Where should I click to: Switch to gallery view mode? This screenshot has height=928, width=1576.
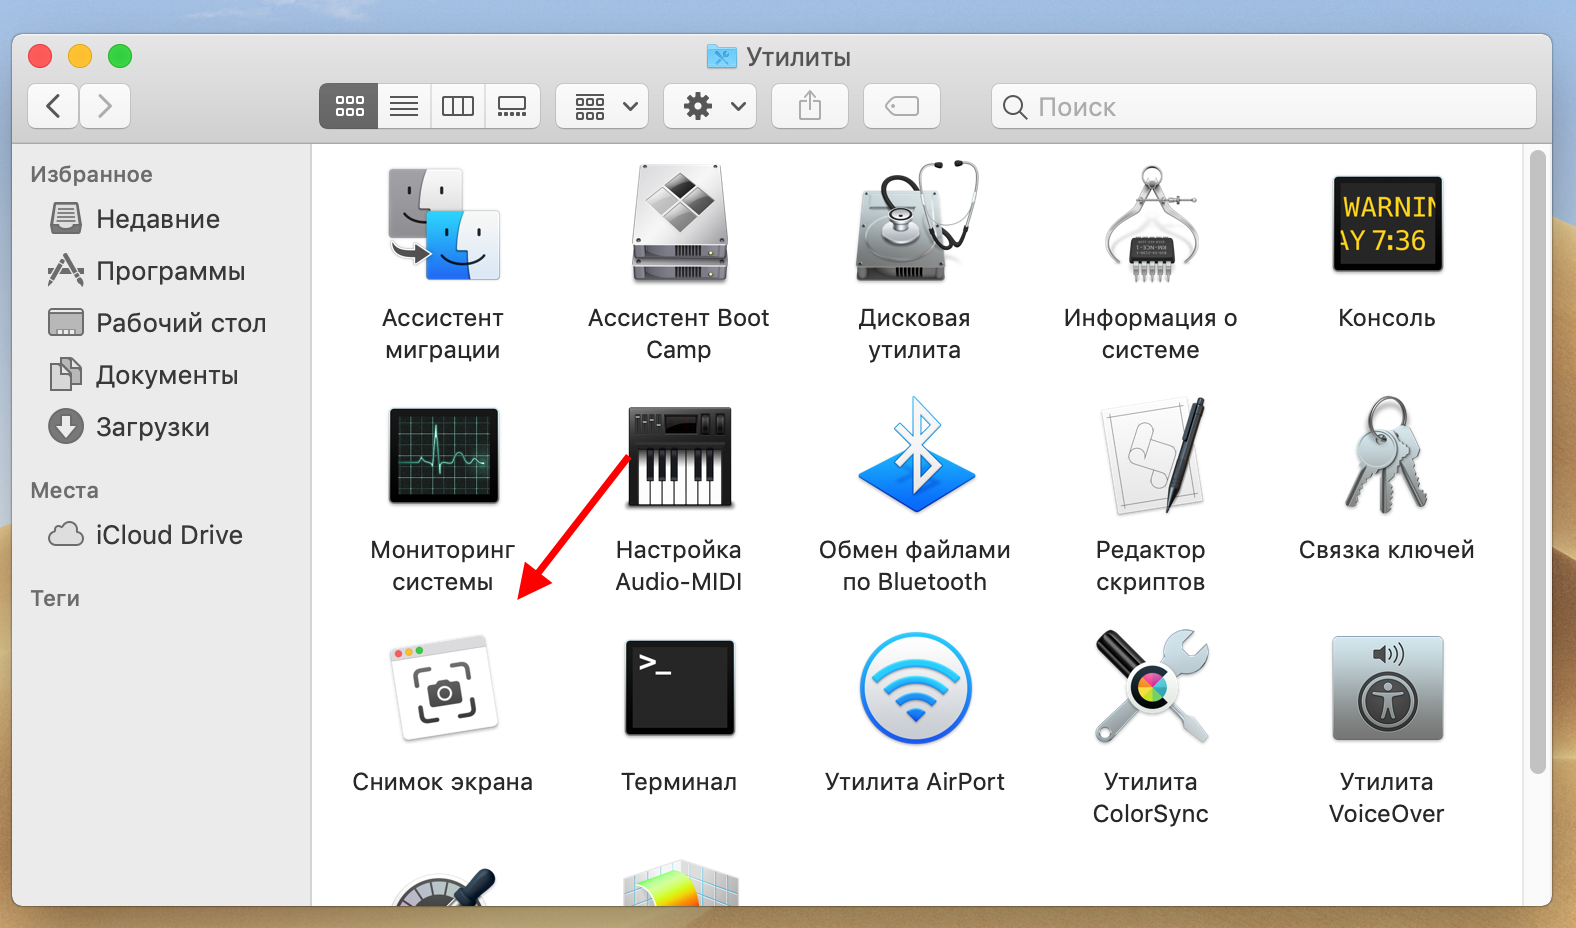(512, 106)
